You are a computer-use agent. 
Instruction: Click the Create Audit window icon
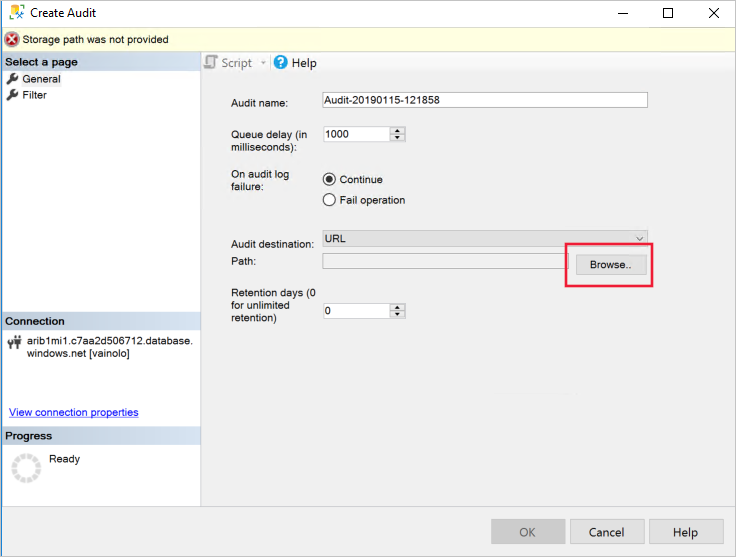click(x=17, y=12)
